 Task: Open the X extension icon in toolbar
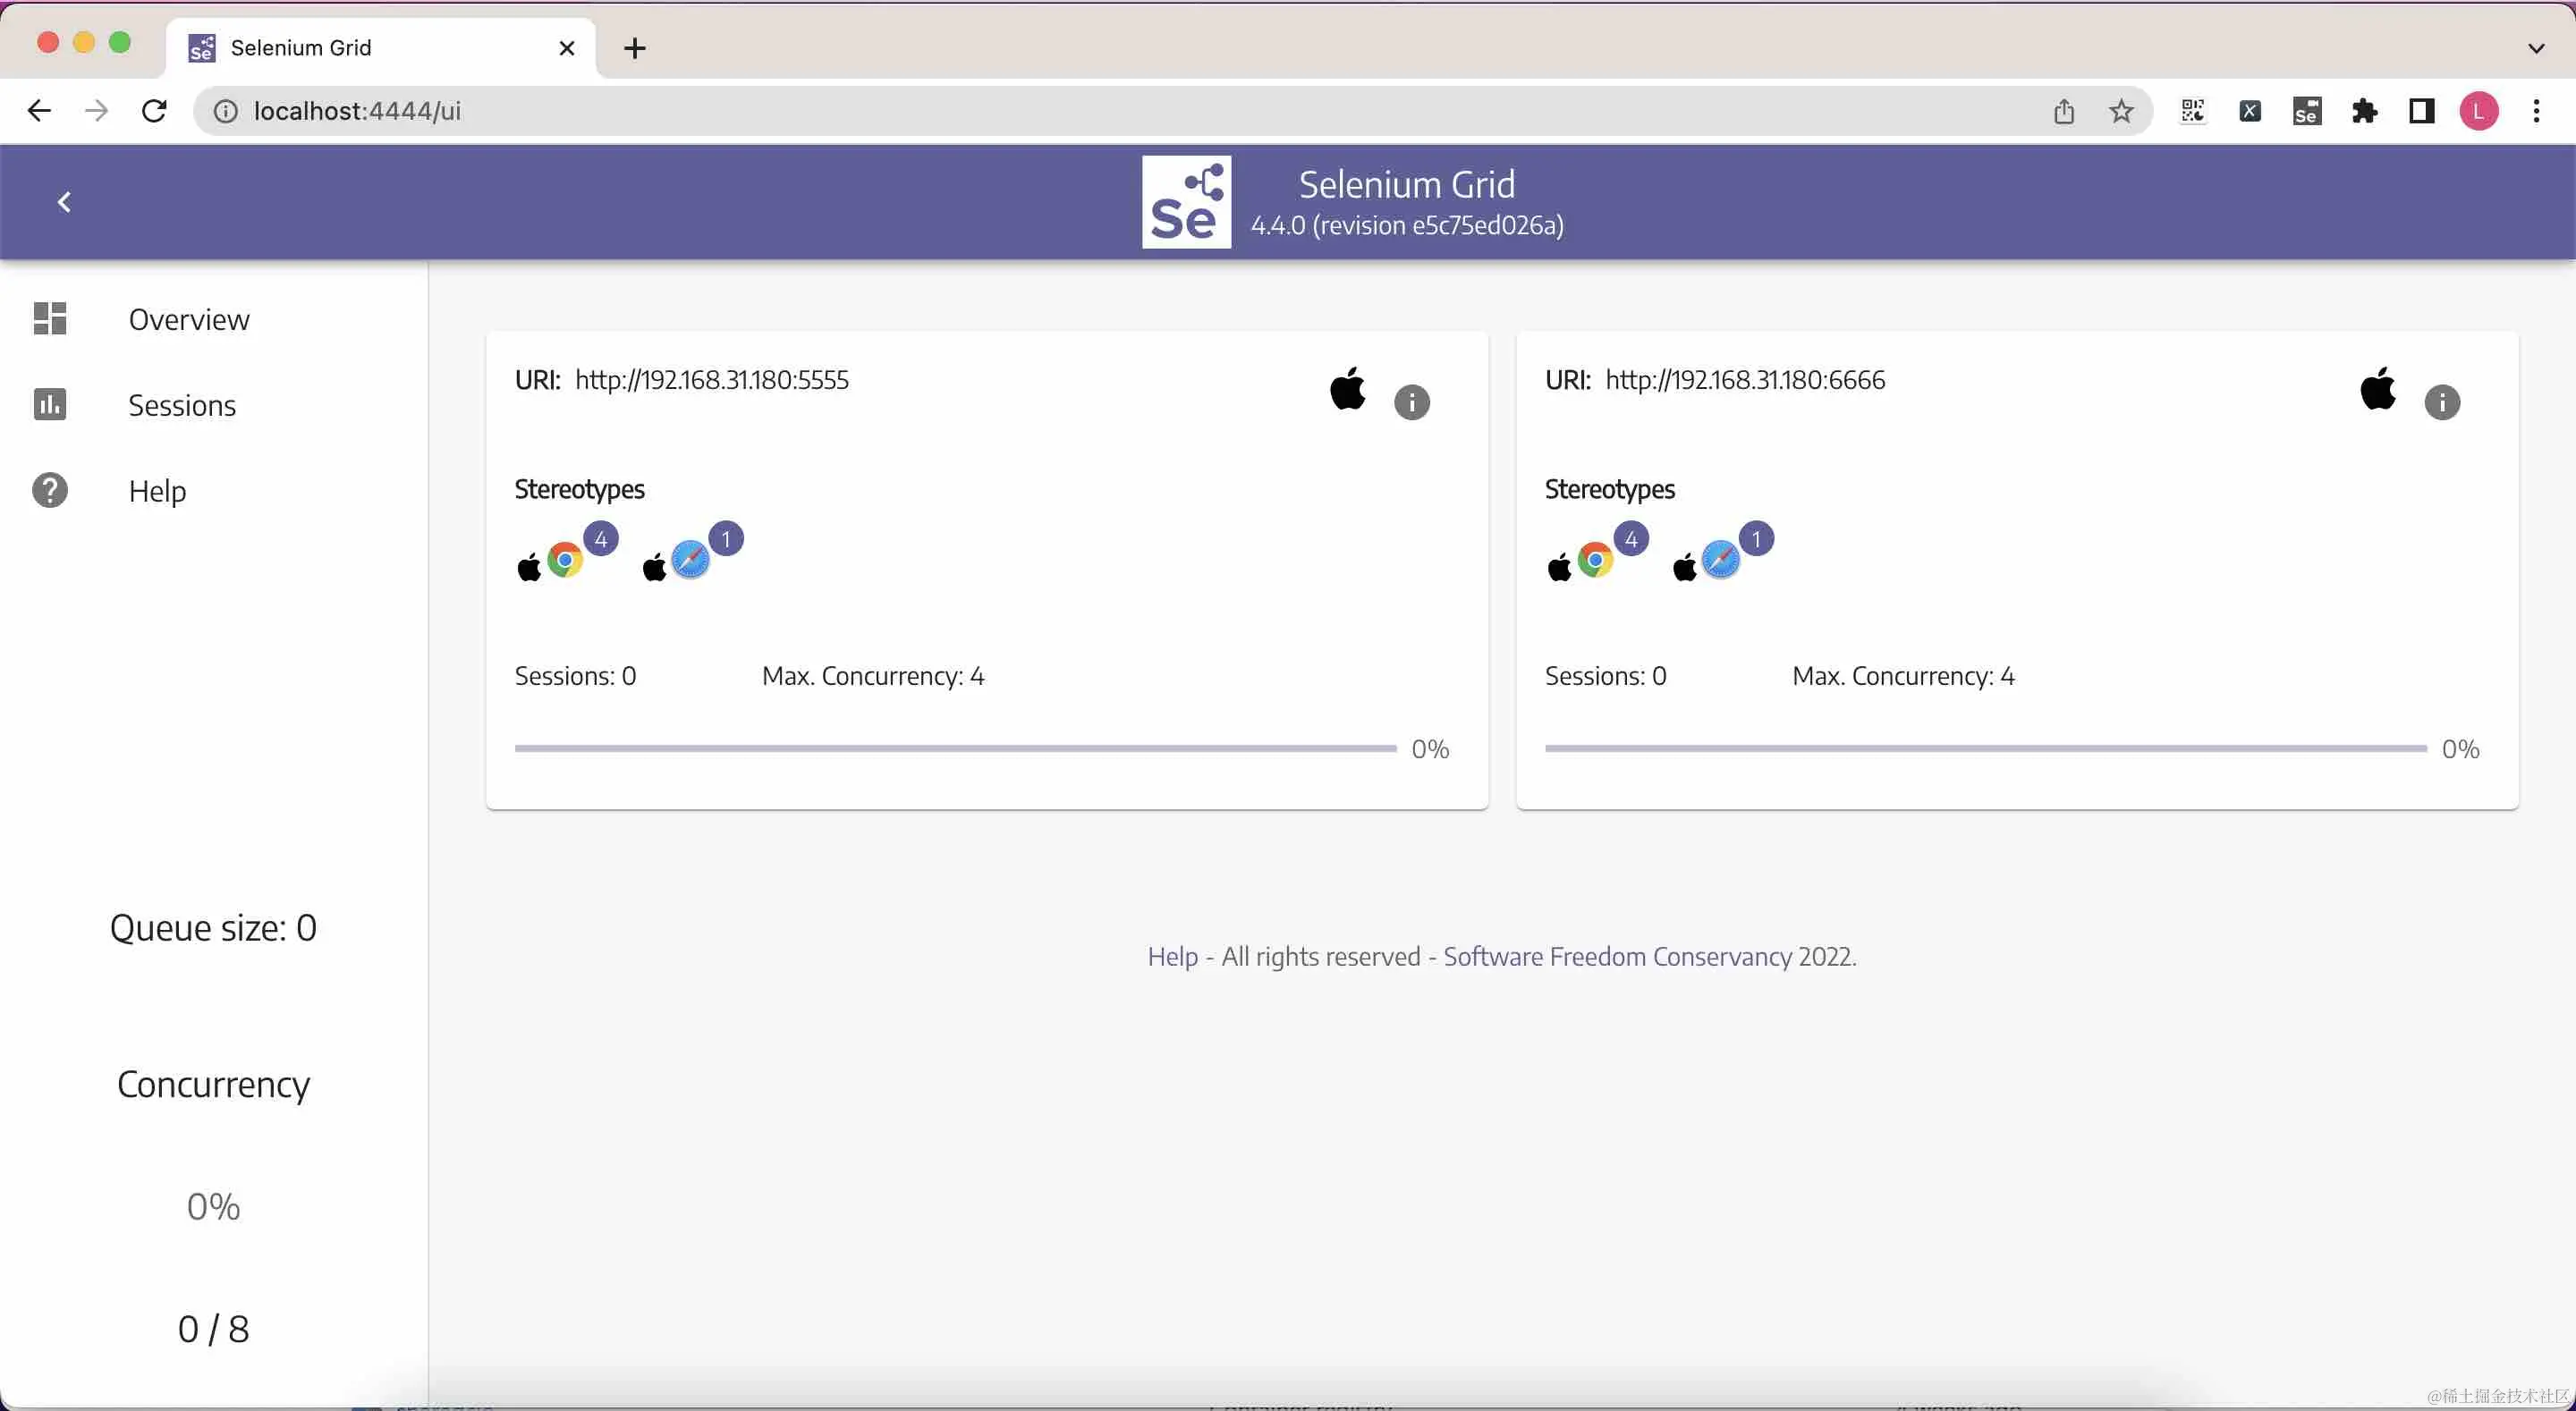click(x=2250, y=111)
